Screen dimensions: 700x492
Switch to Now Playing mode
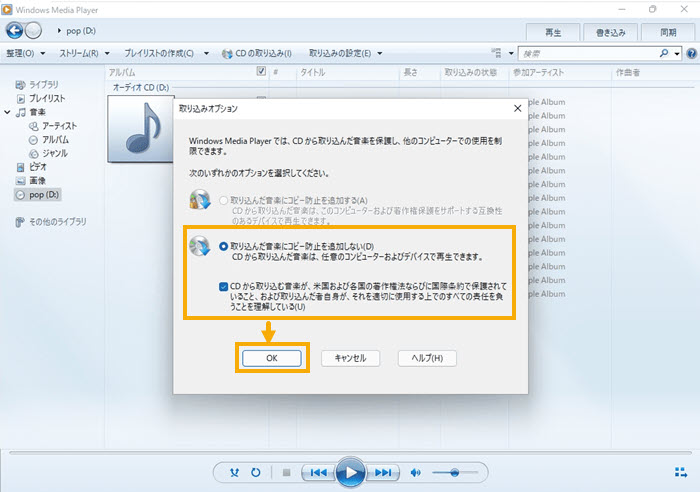tap(681, 472)
